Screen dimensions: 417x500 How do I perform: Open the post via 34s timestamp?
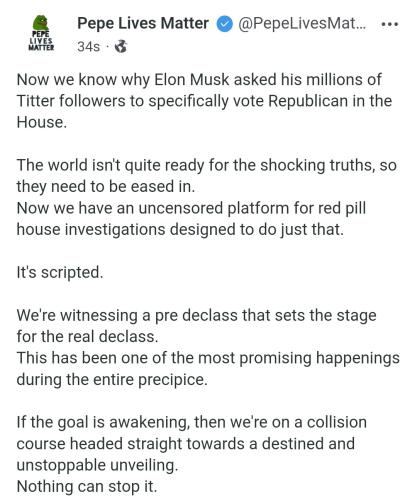88,47
